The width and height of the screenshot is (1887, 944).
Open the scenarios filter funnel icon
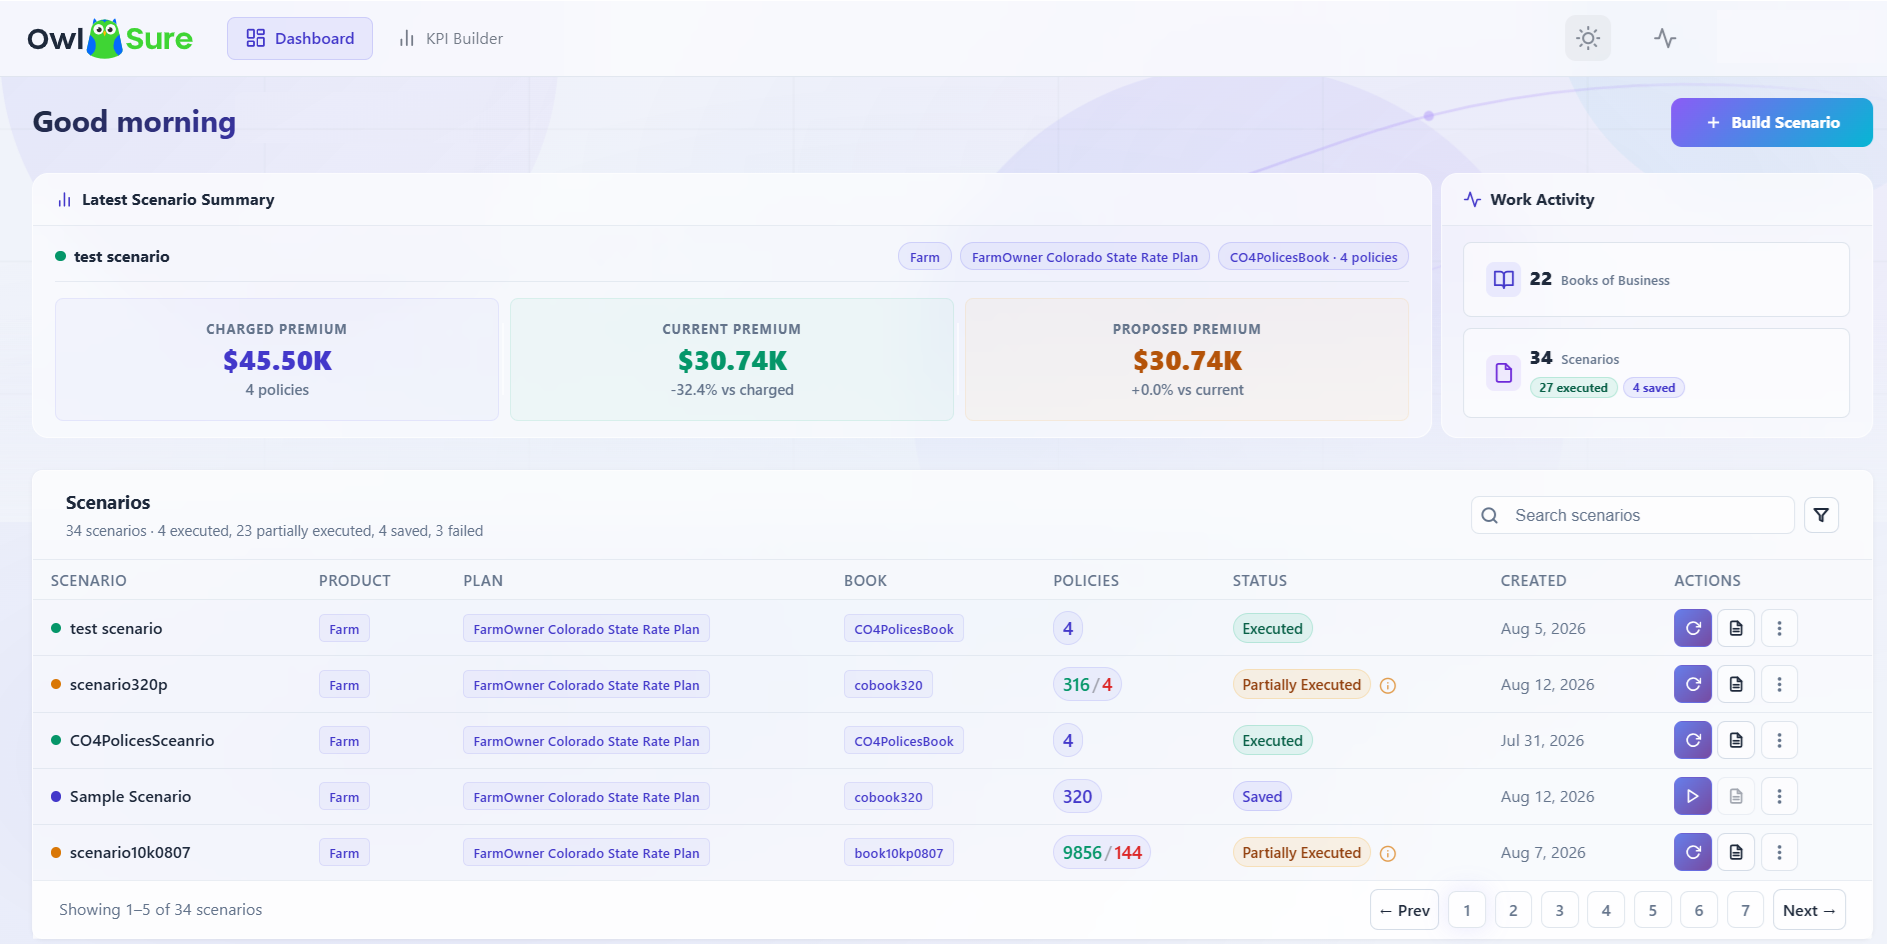coord(1821,515)
